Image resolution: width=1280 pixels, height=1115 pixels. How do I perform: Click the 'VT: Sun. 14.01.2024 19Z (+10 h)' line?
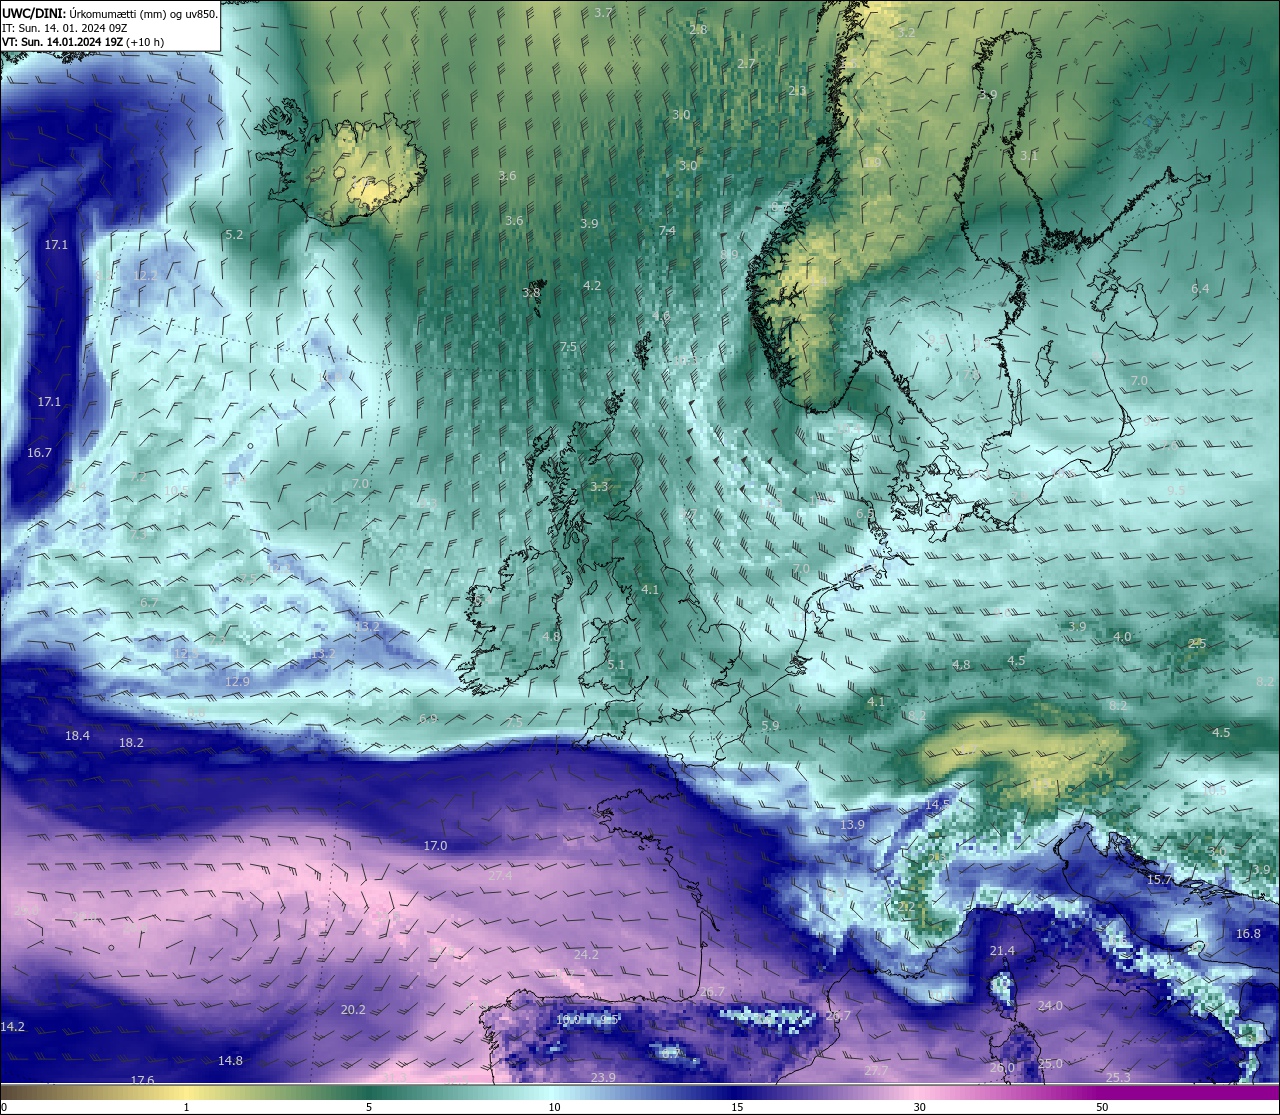click(x=83, y=42)
